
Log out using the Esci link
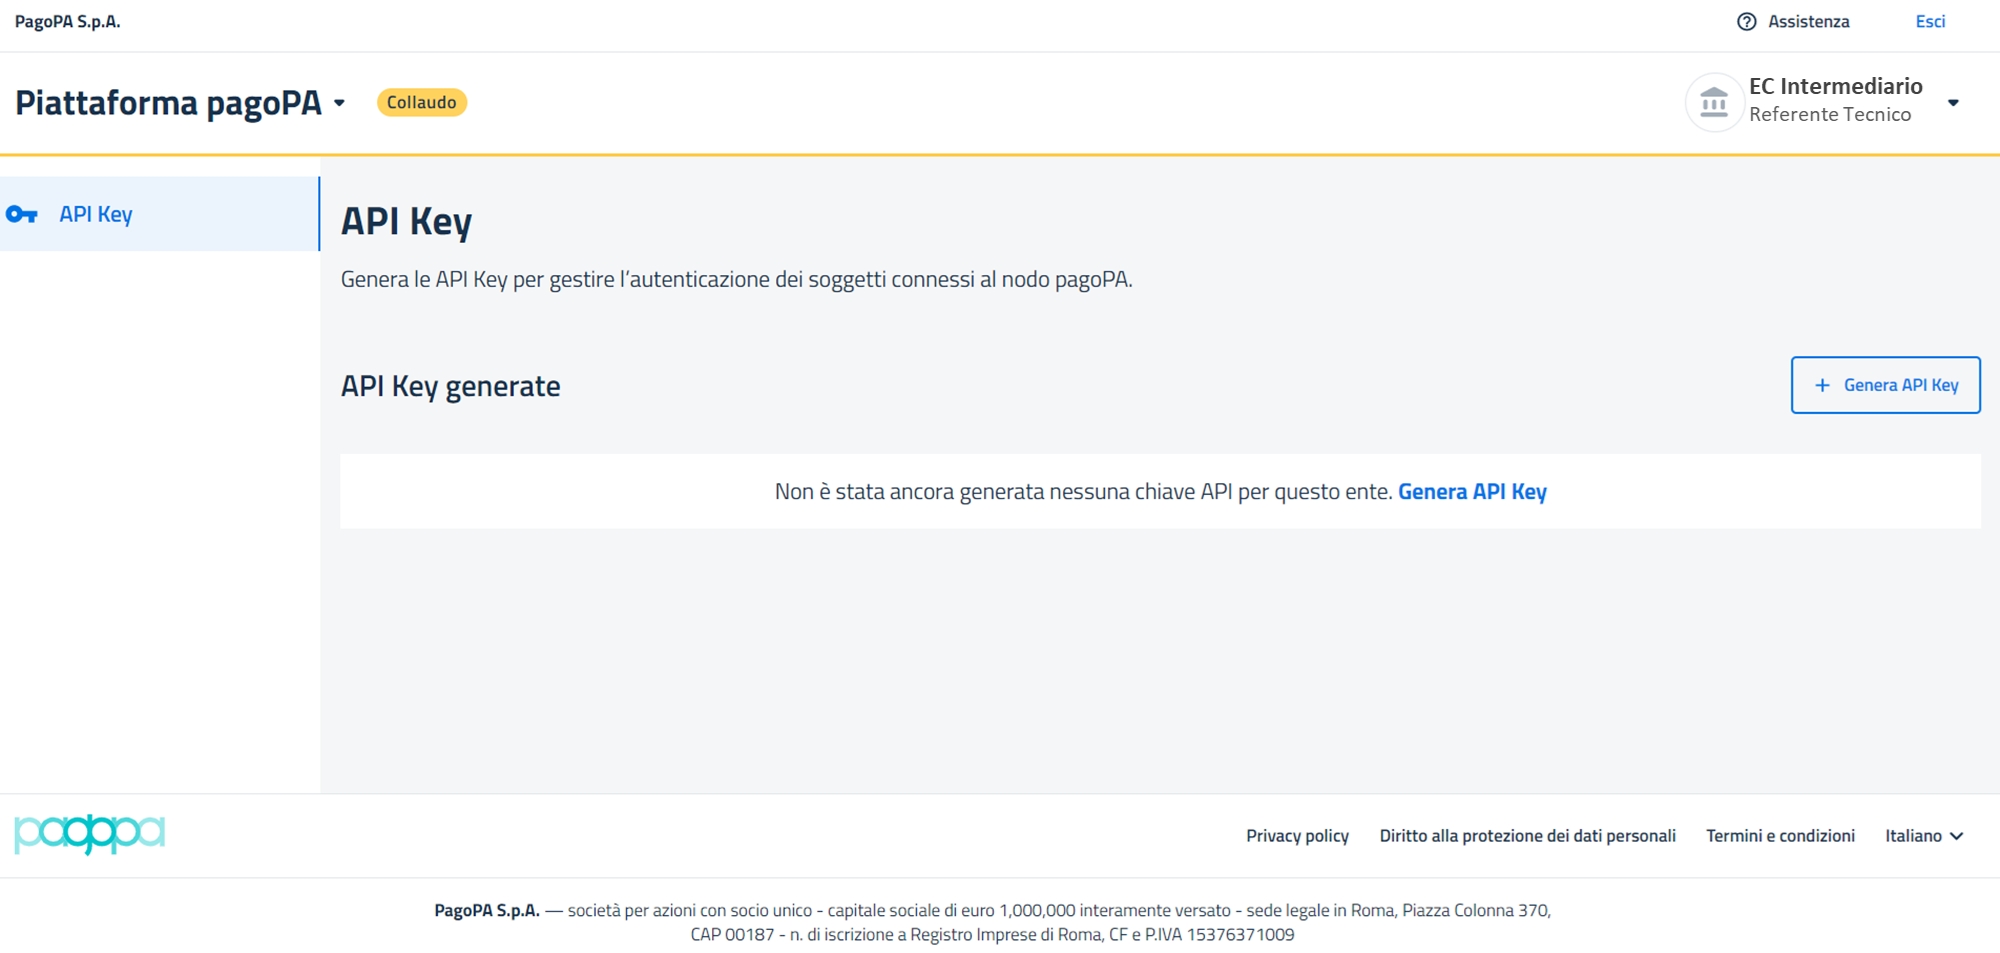[1930, 22]
